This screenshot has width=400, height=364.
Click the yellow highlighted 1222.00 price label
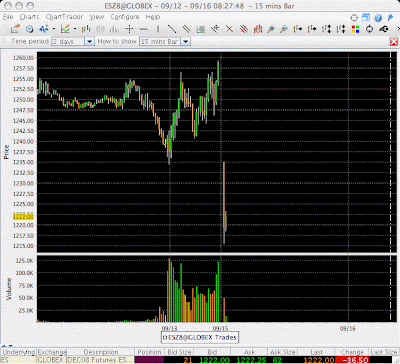pos(23,217)
